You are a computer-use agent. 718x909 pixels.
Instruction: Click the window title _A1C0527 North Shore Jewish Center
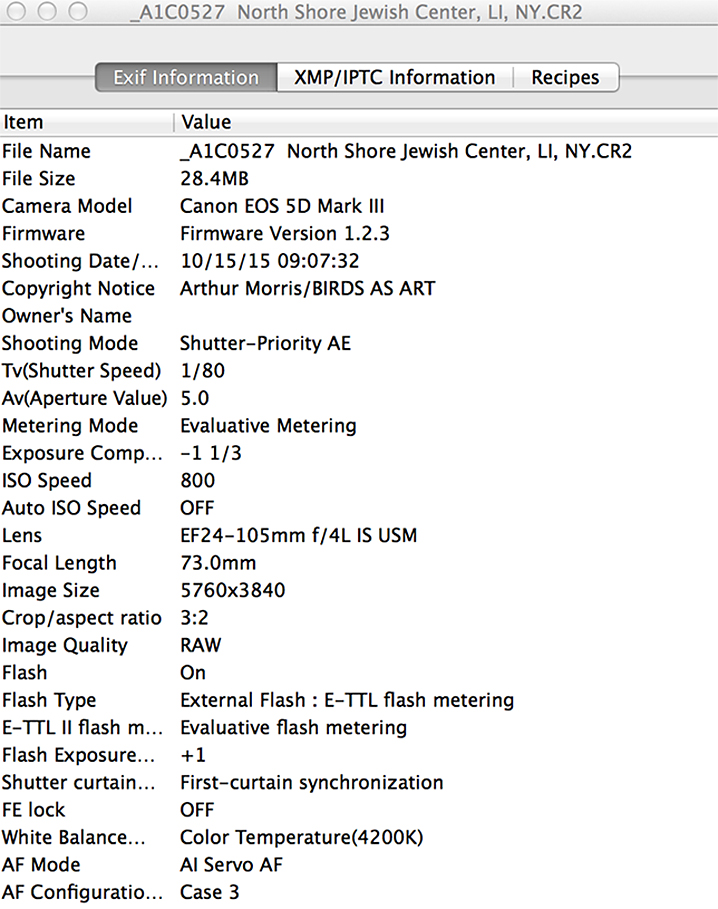pos(357,12)
